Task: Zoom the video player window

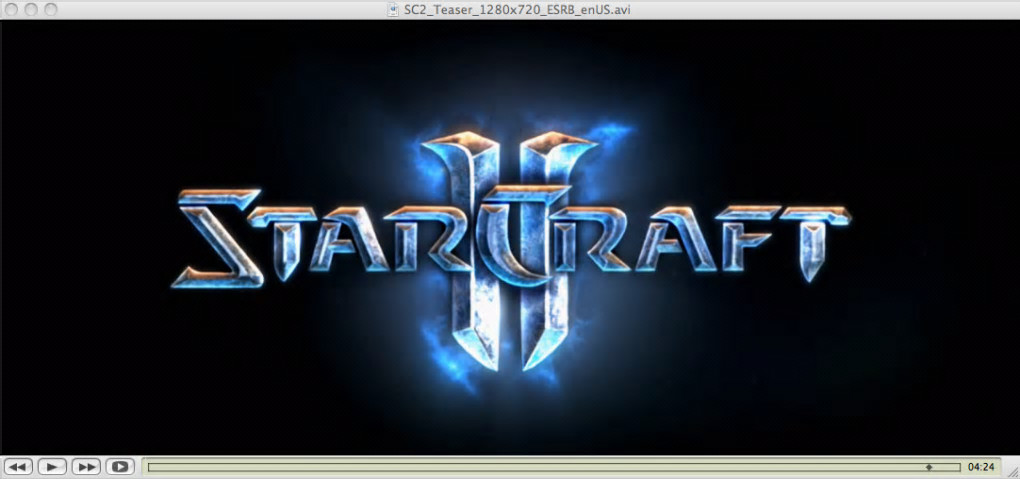Action: (50, 9)
